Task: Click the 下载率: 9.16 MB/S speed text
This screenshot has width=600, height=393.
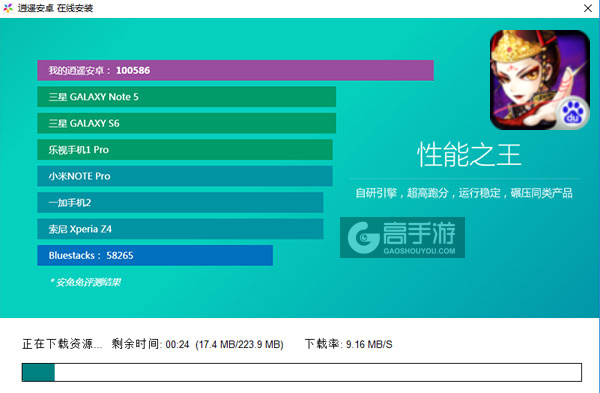Action: click(349, 344)
